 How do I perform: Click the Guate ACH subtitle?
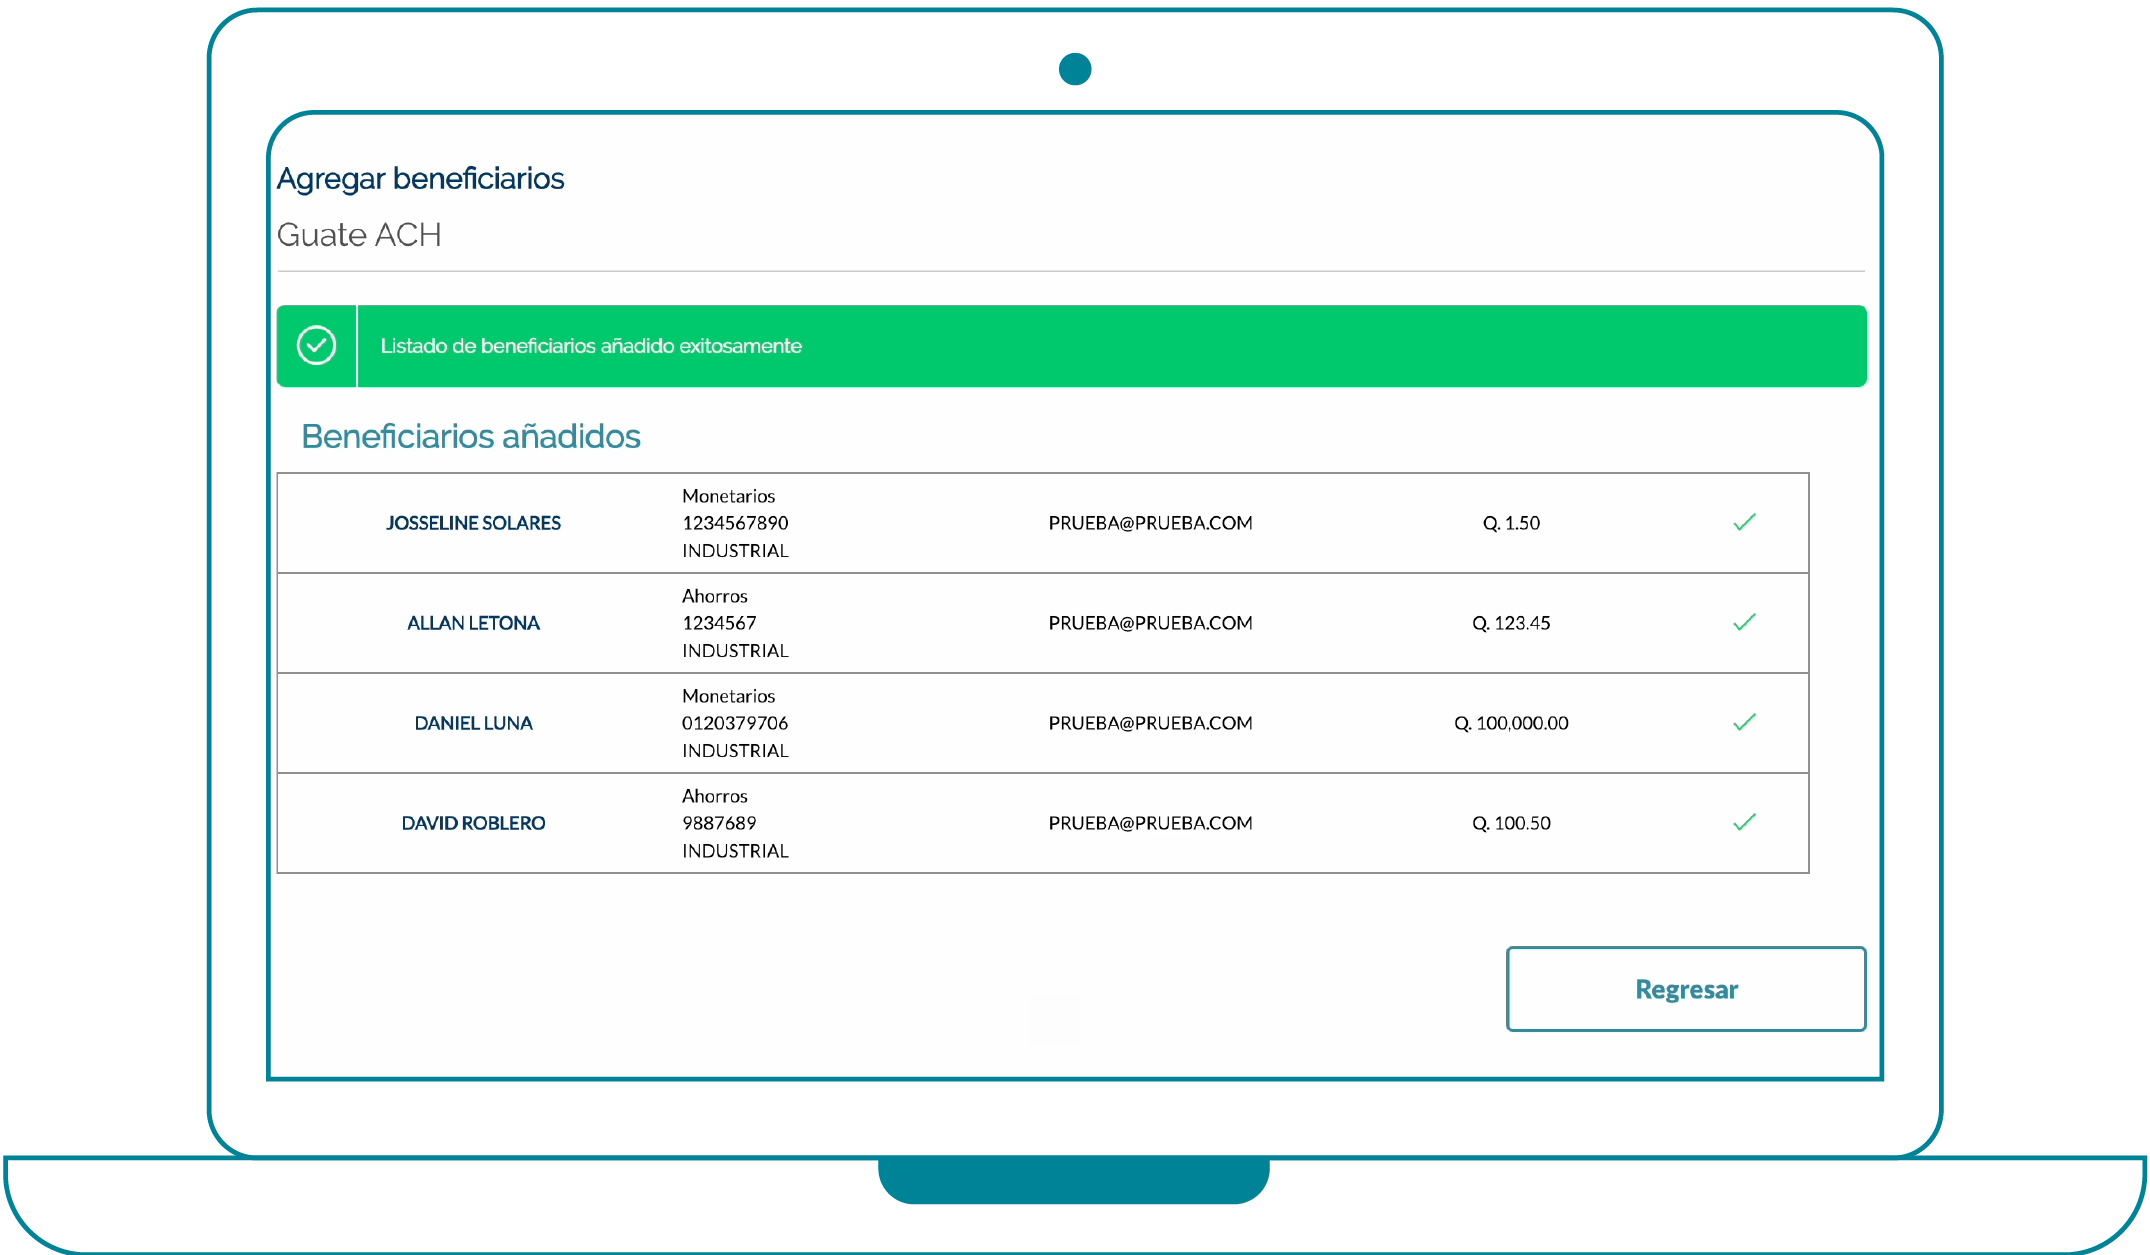pos(359,235)
